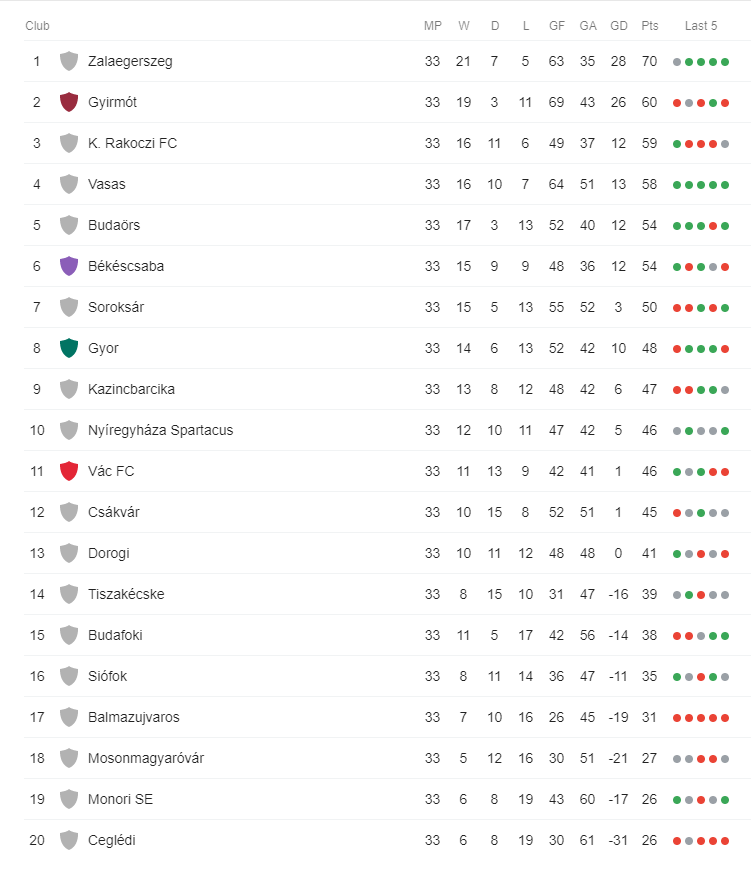Click the Club column header
Image resolution: width=751 pixels, height=878 pixels.
click(x=38, y=26)
